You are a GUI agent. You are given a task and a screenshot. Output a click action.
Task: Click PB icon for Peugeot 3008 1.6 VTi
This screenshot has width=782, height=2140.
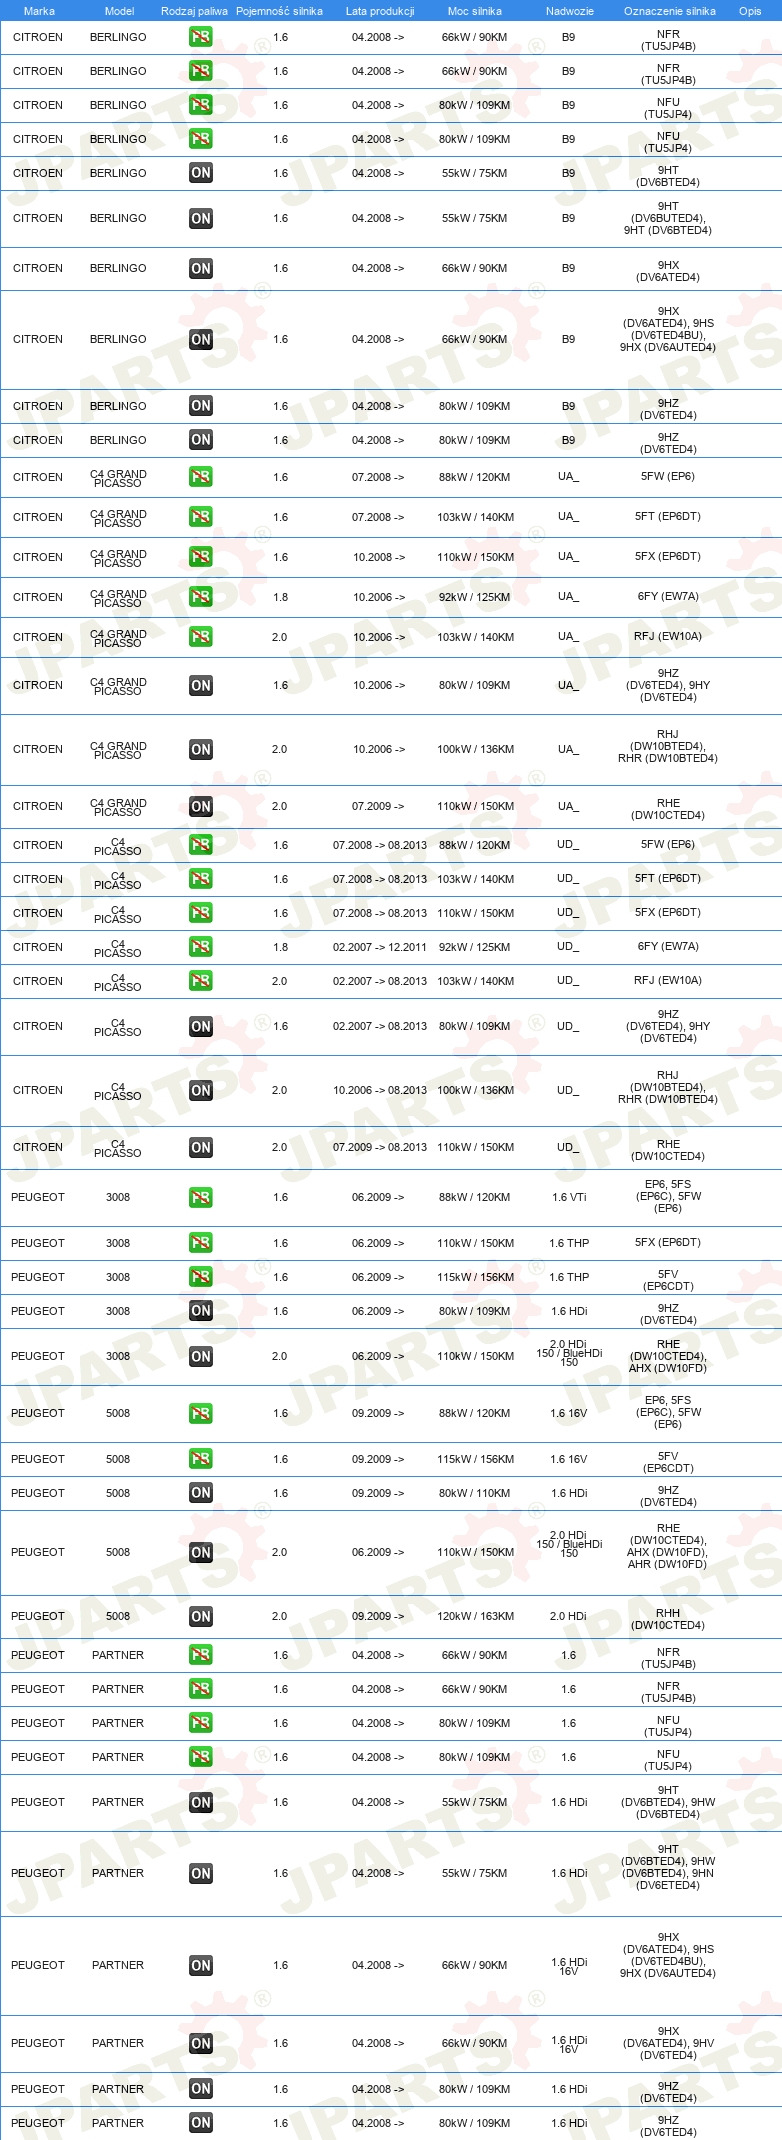tap(201, 1197)
